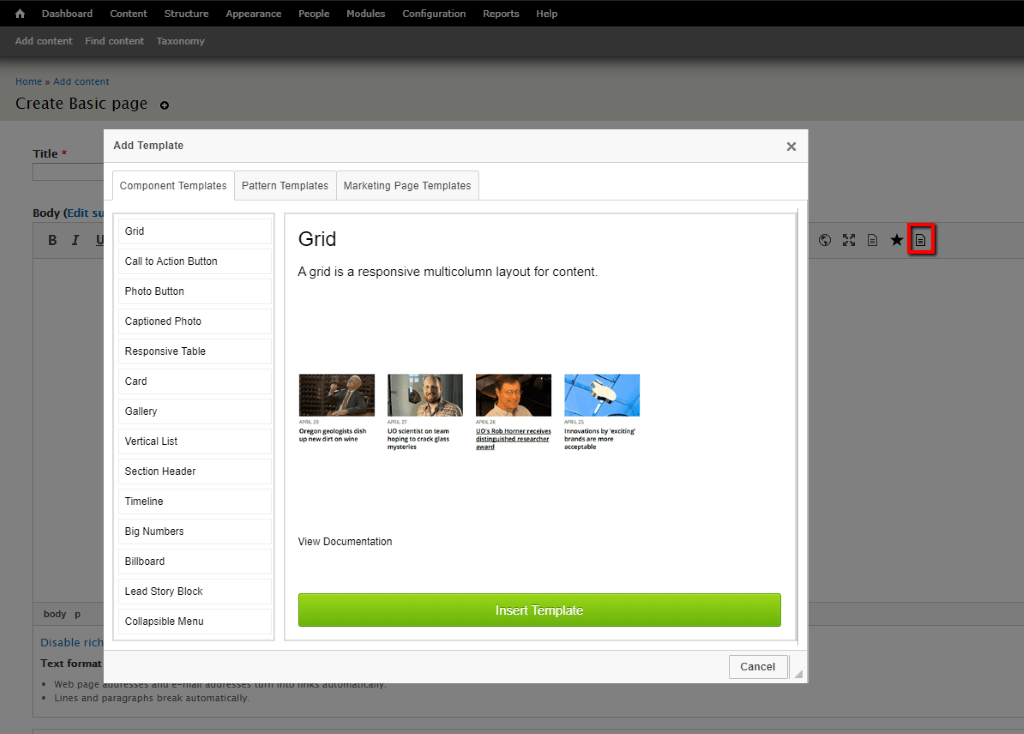Open the Modules menu
1024x734 pixels.
click(x=366, y=14)
